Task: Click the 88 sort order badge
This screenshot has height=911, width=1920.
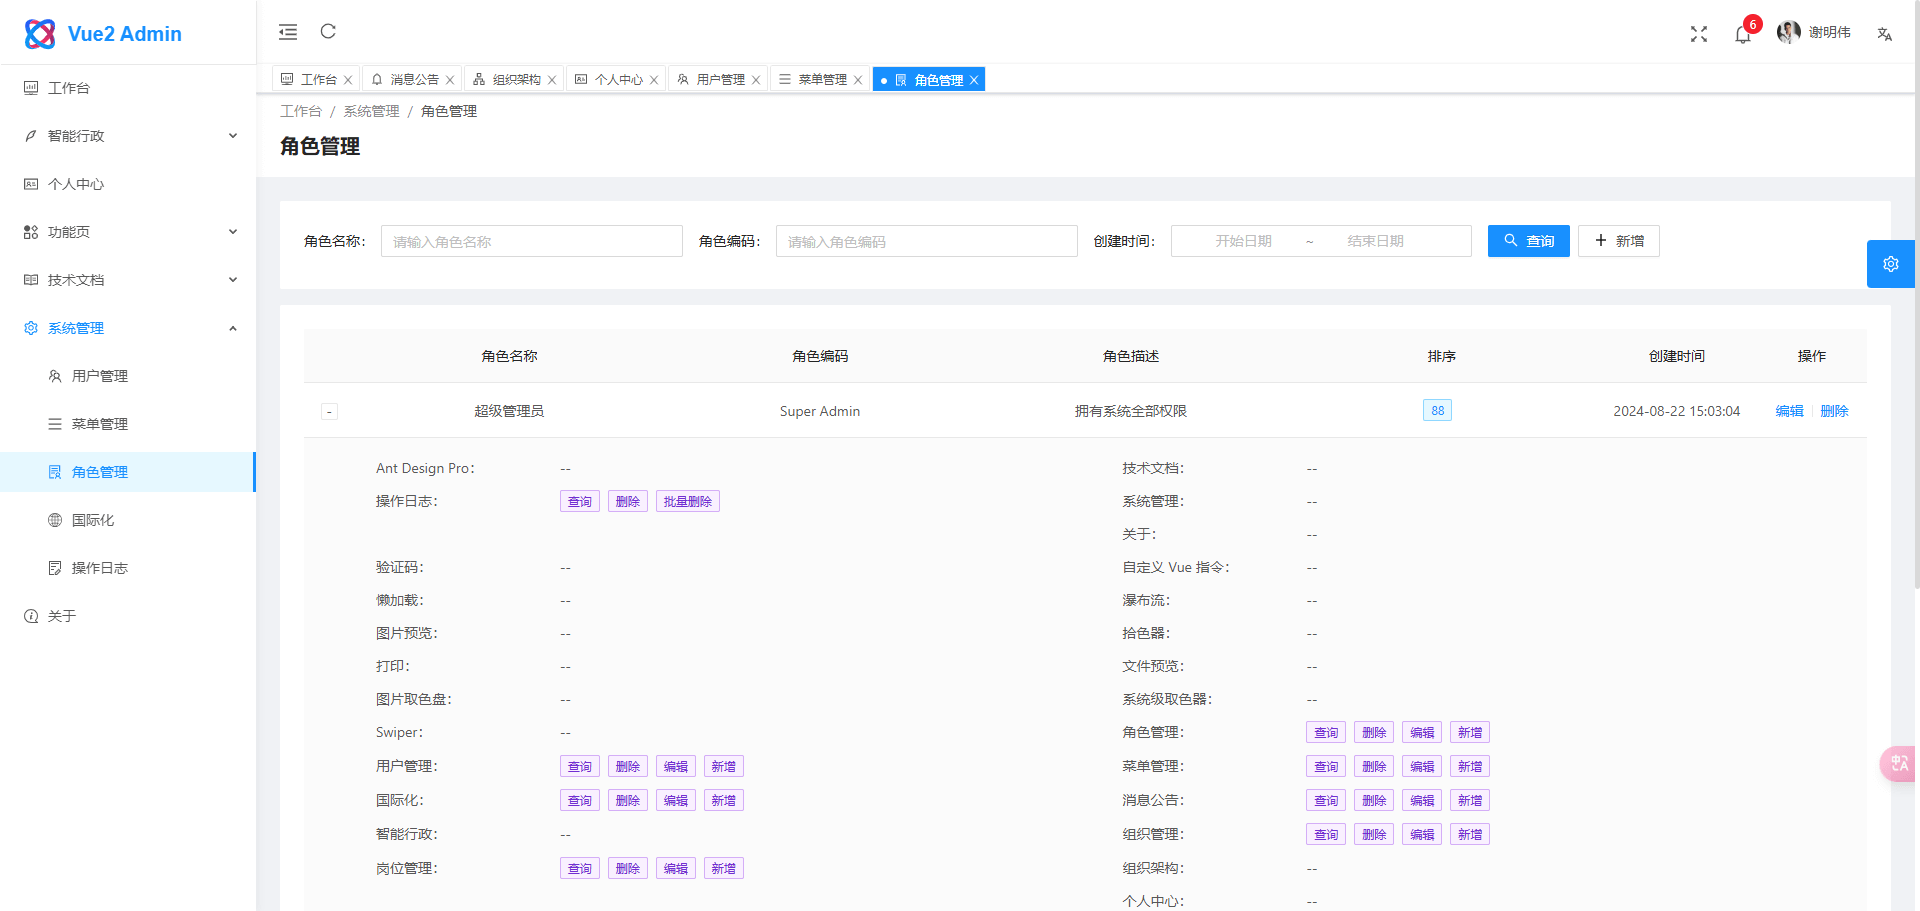Action: tap(1437, 410)
